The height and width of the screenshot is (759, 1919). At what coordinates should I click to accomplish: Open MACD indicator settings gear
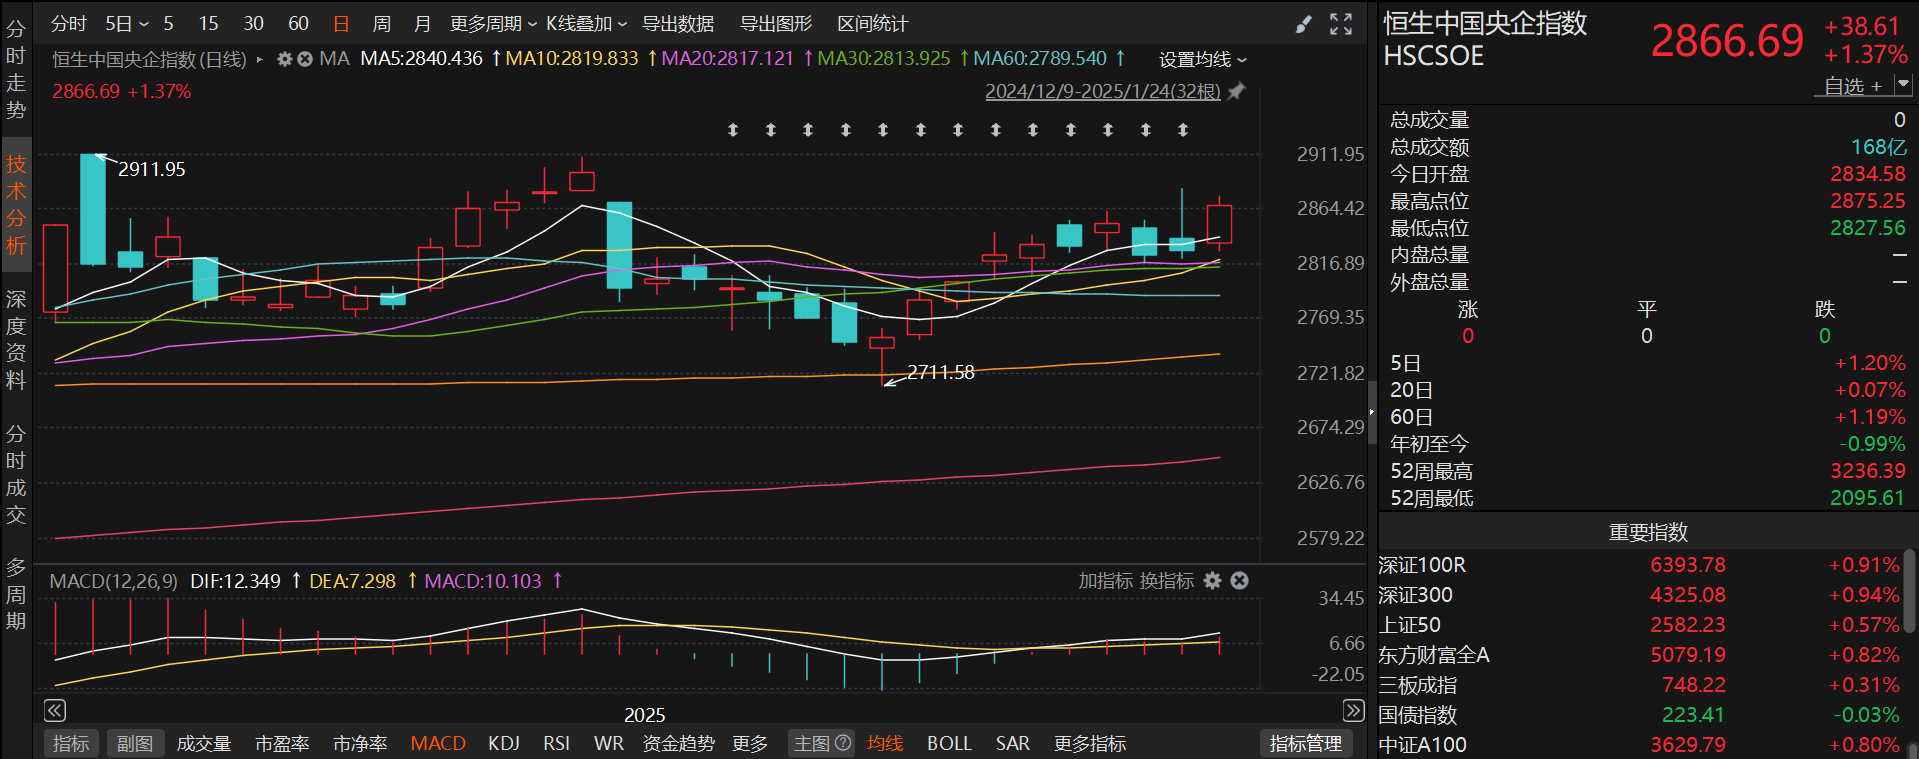(1213, 580)
